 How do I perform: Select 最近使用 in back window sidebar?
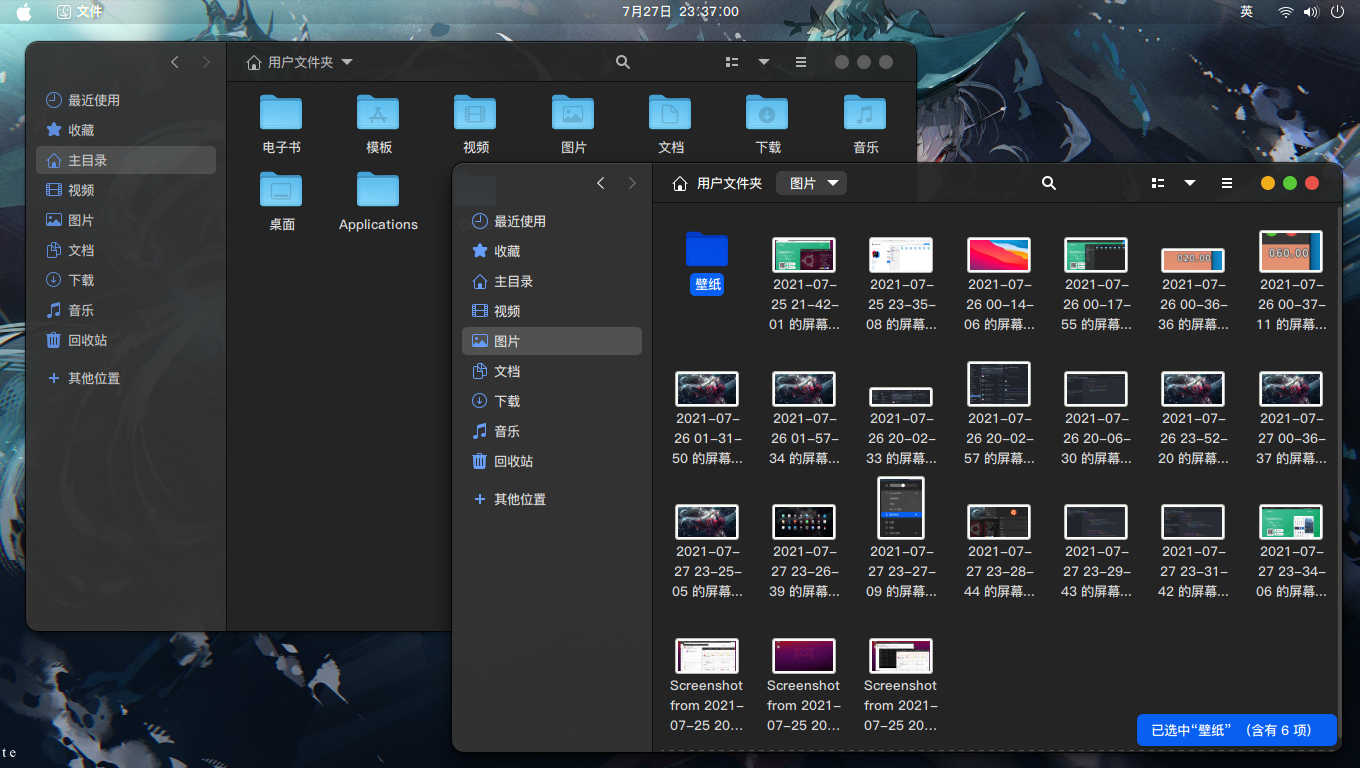click(x=126, y=100)
